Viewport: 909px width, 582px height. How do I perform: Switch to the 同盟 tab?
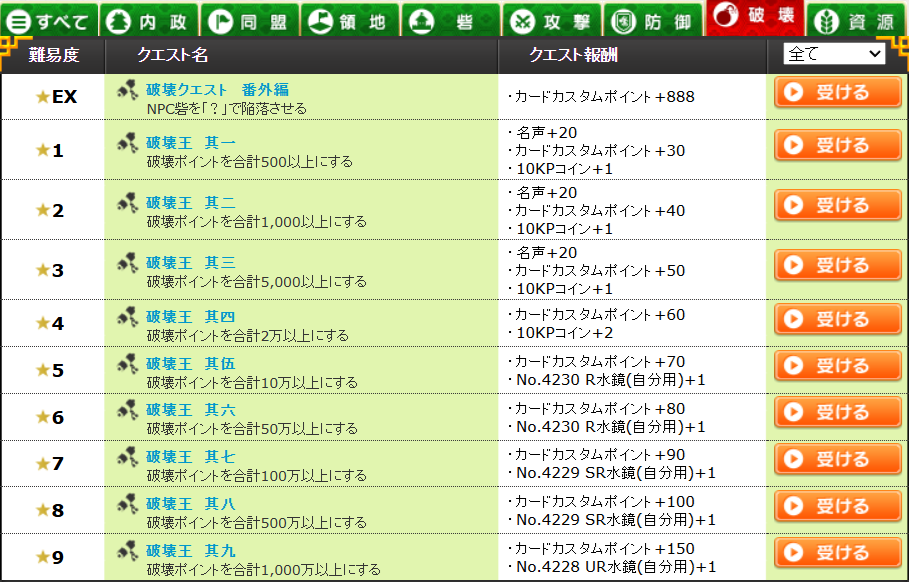[250, 21]
